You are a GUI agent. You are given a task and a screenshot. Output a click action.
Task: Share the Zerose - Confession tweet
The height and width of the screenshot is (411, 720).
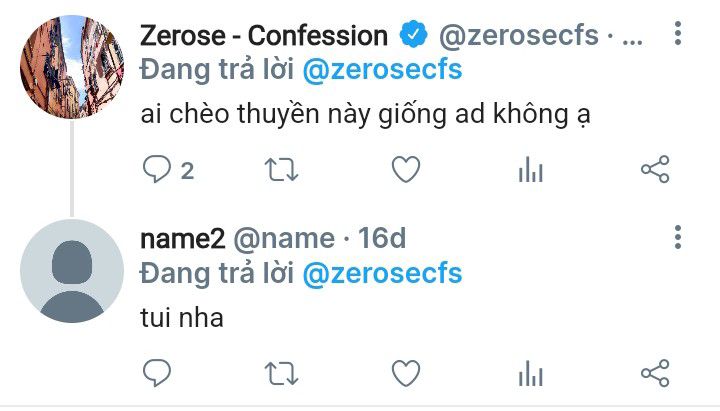(654, 170)
